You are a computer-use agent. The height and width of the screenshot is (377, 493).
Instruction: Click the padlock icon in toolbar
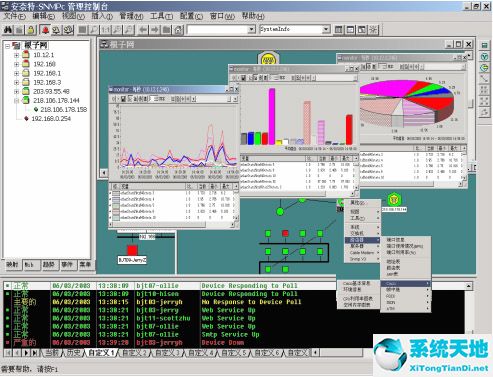[31, 30]
